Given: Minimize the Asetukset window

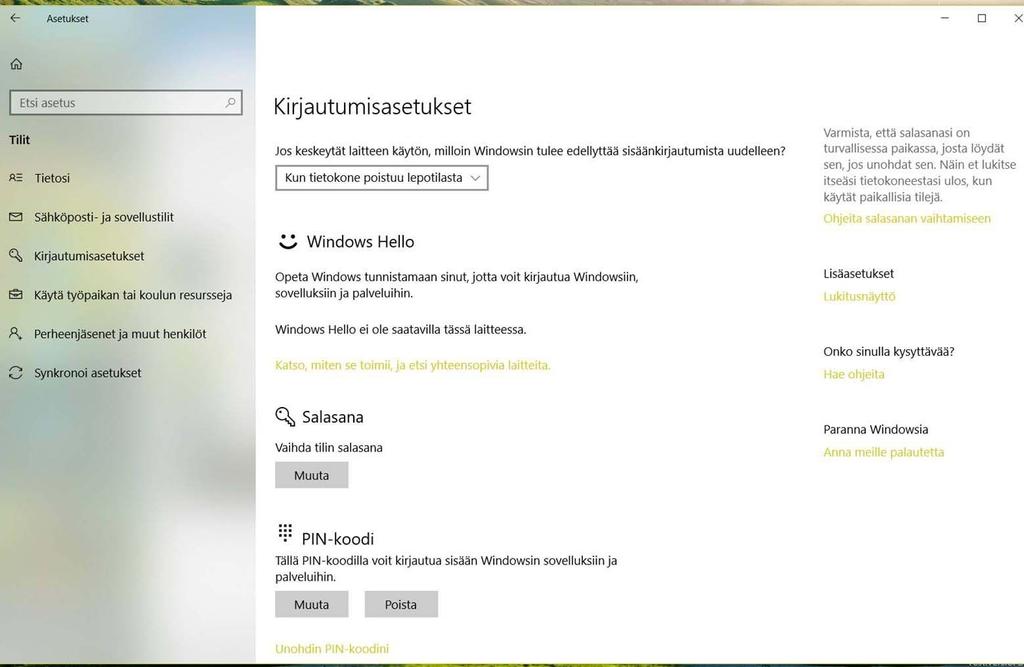Looking at the screenshot, I should coord(944,18).
